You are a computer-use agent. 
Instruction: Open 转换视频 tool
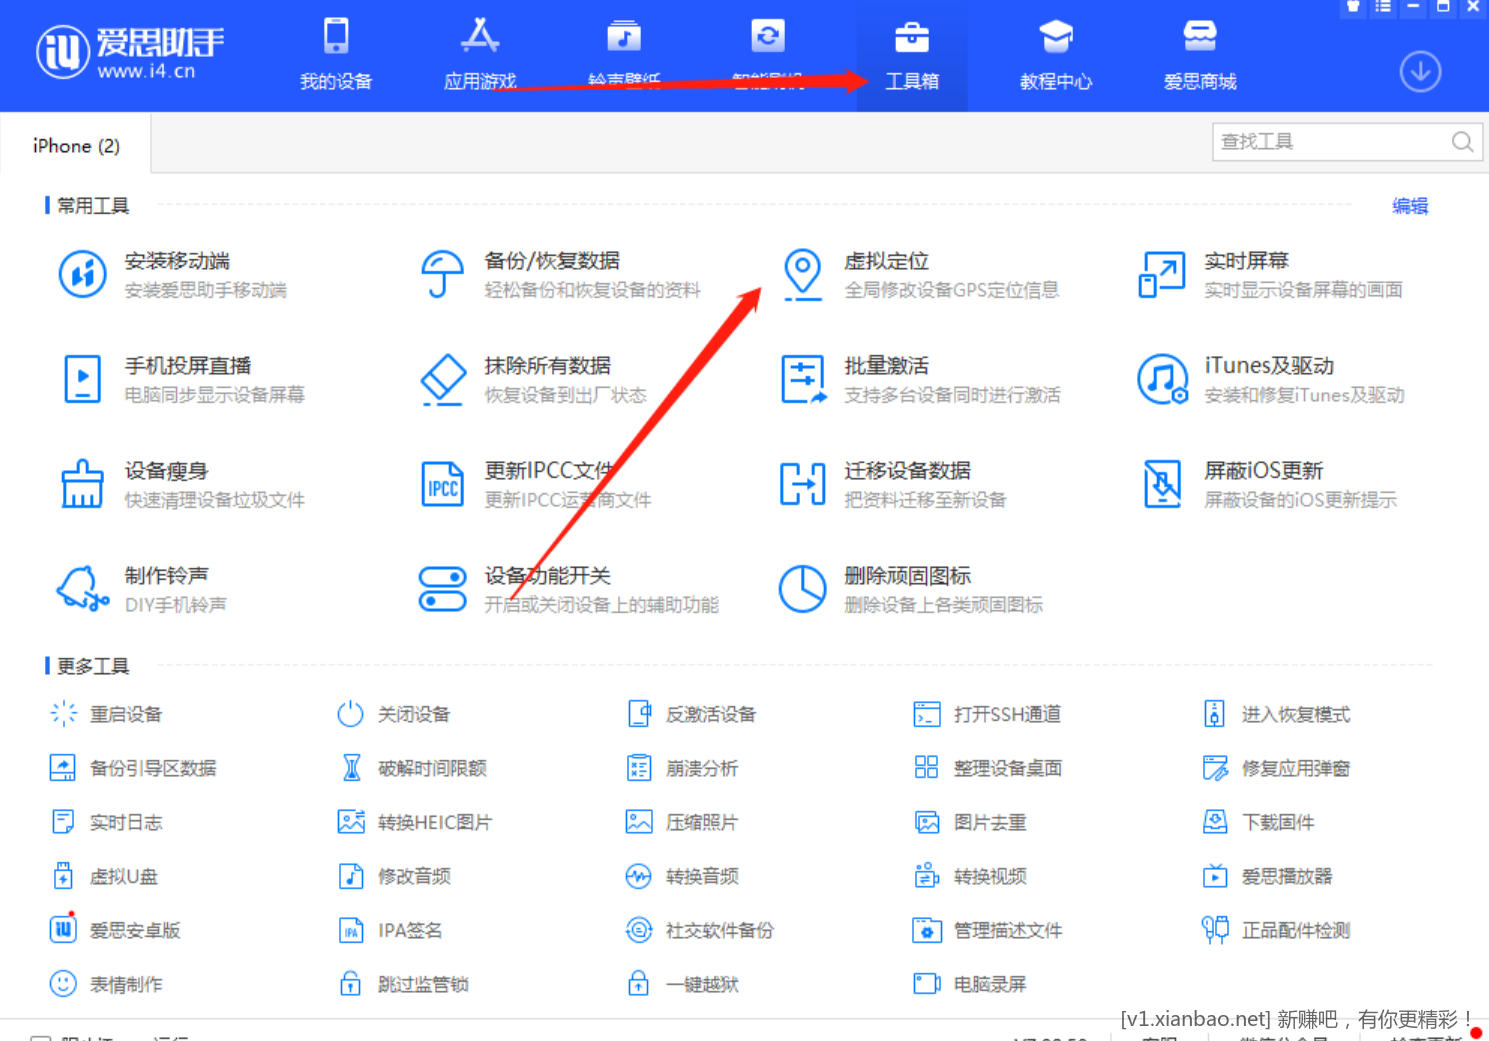[970, 876]
